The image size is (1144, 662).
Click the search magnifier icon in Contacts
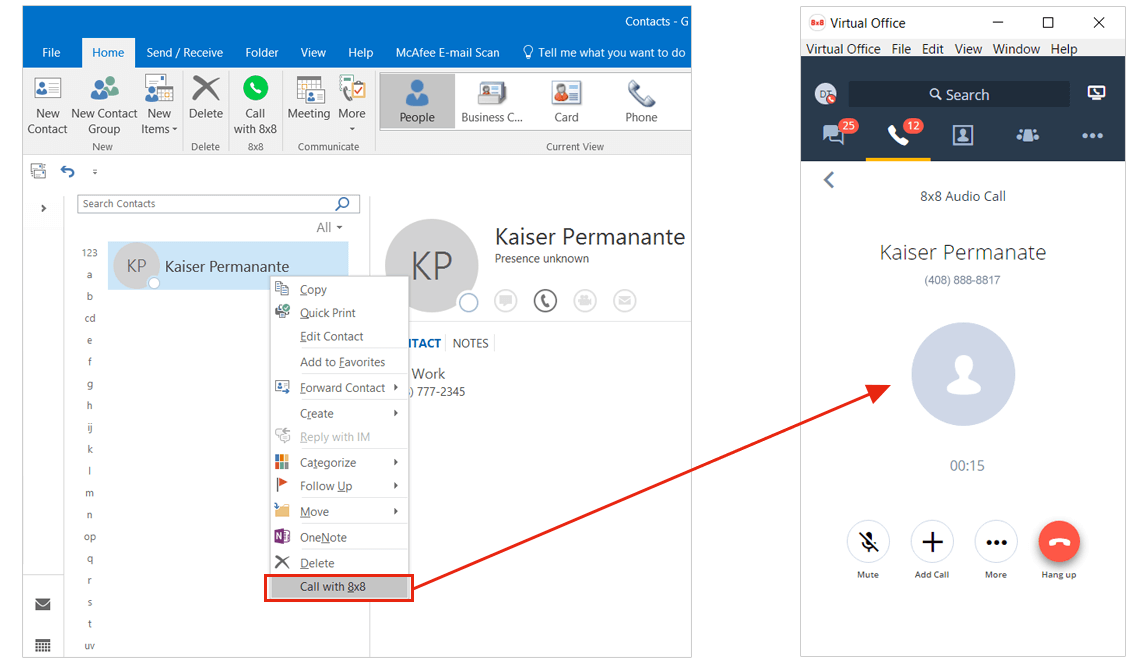click(x=343, y=204)
